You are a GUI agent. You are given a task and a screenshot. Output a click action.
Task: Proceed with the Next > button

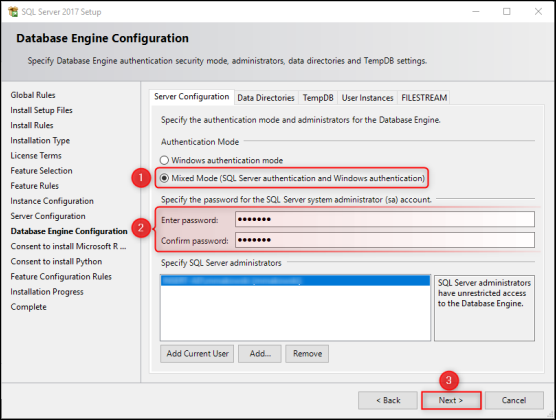coord(451,400)
